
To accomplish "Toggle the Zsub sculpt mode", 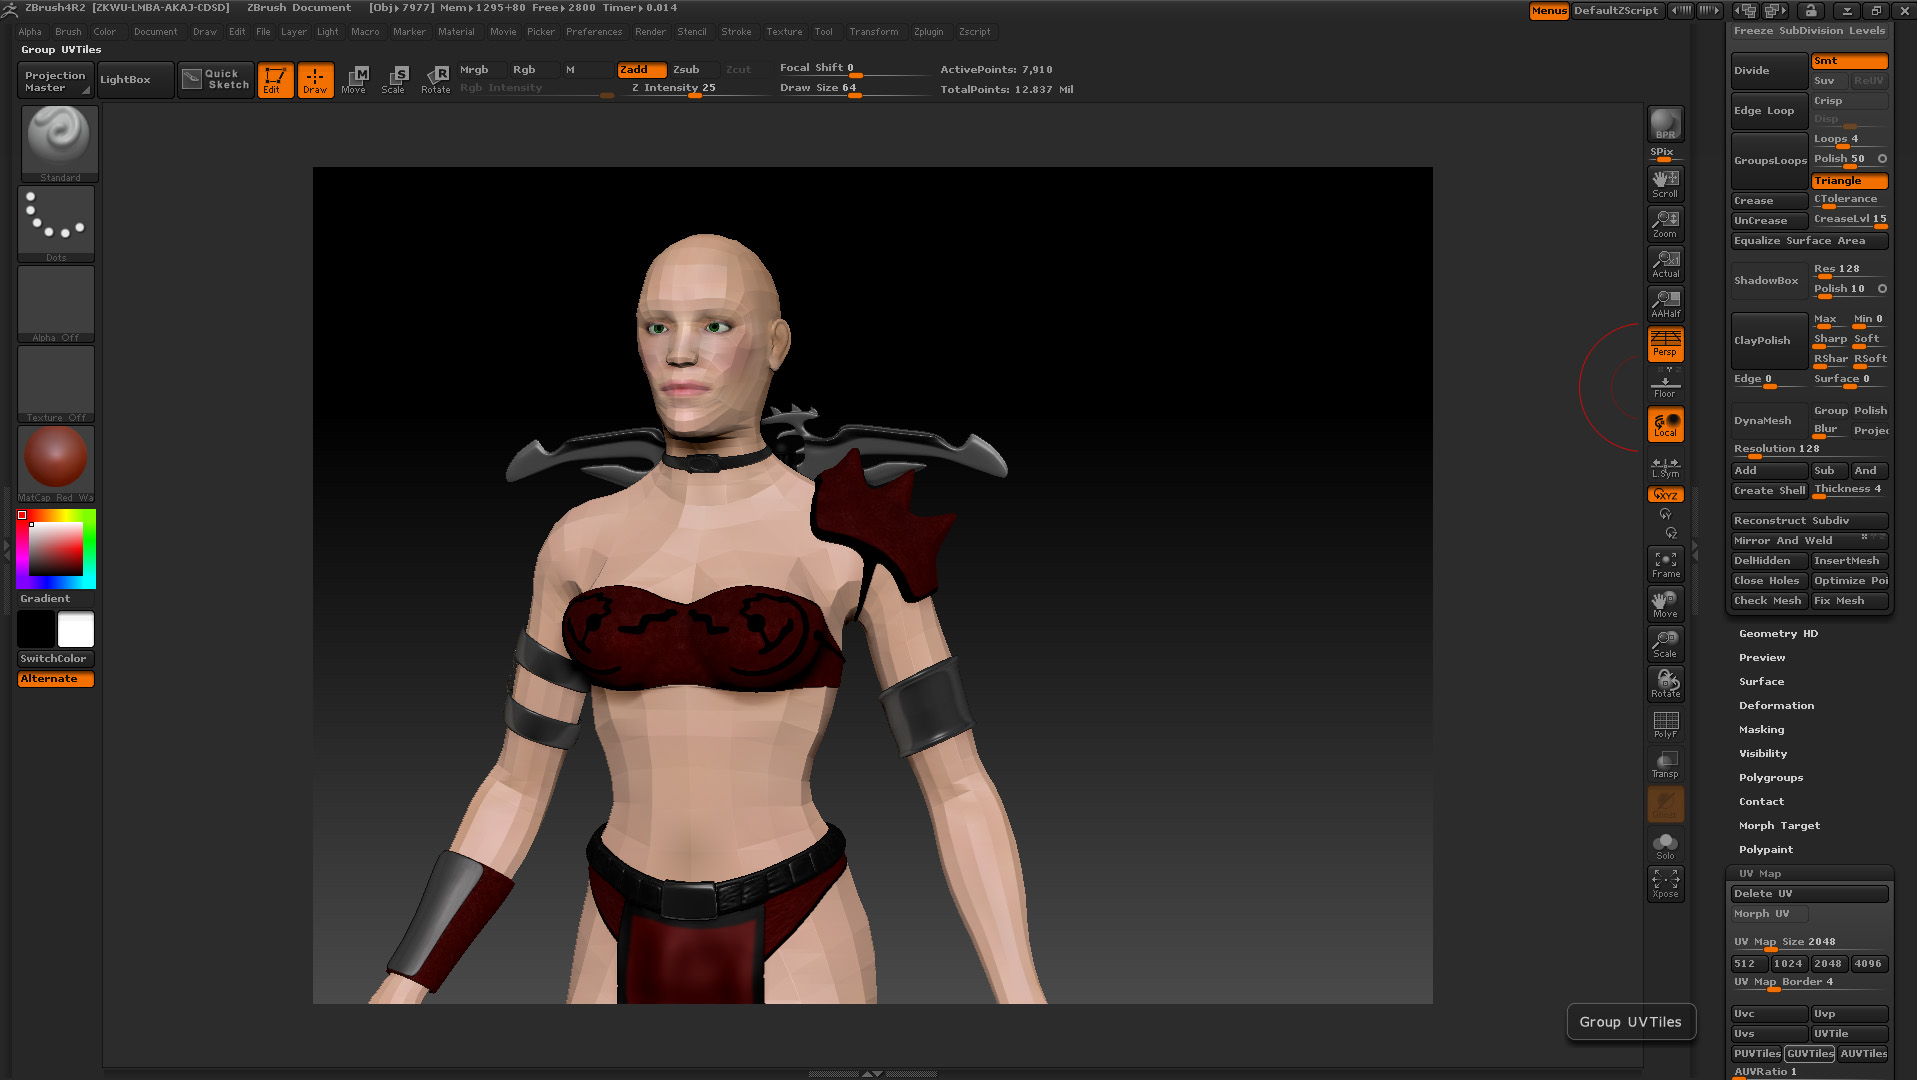I will tap(686, 70).
